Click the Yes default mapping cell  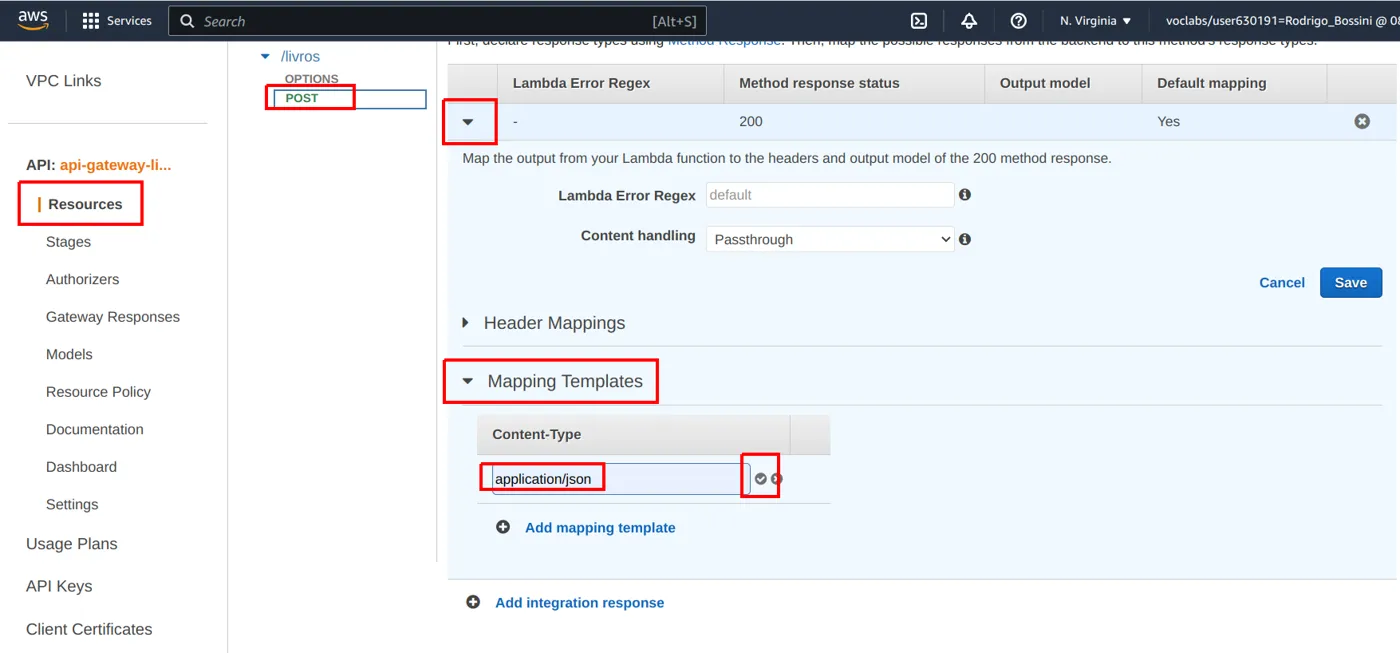[x=1168, y=121]
